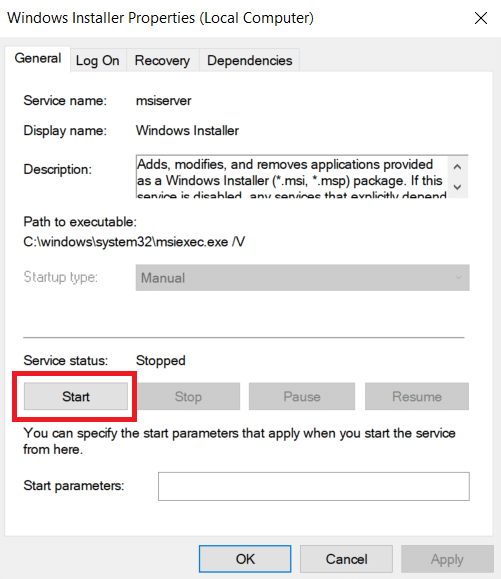Open the Log On tab
Image resolution: width=501 pixels, height=579 pixels.
(98, 60)
